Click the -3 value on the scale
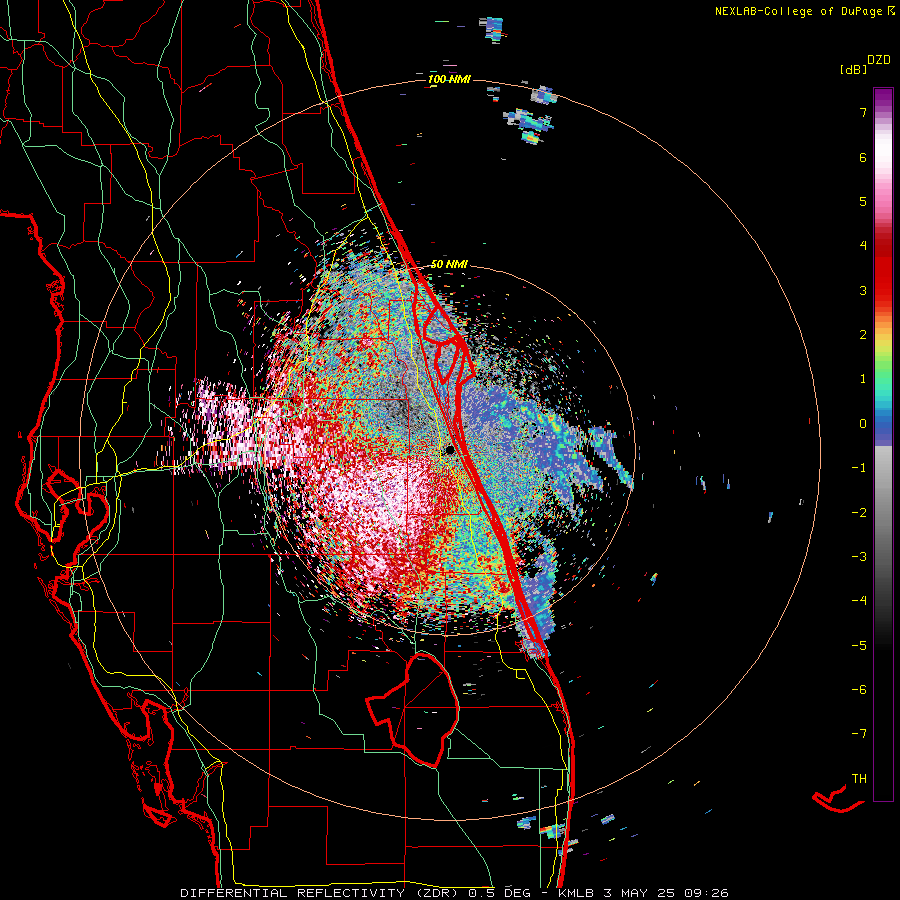Screen dimensions: 900x900 [859, 557]
